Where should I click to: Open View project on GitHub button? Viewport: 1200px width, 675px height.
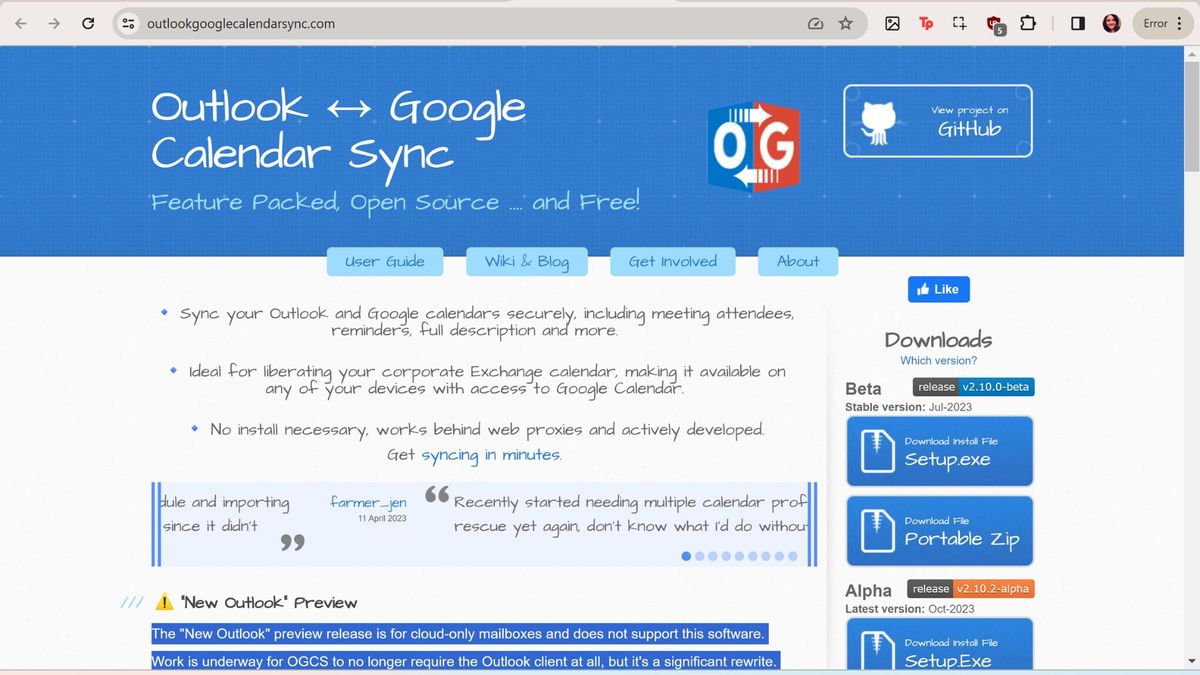[937, 121]
